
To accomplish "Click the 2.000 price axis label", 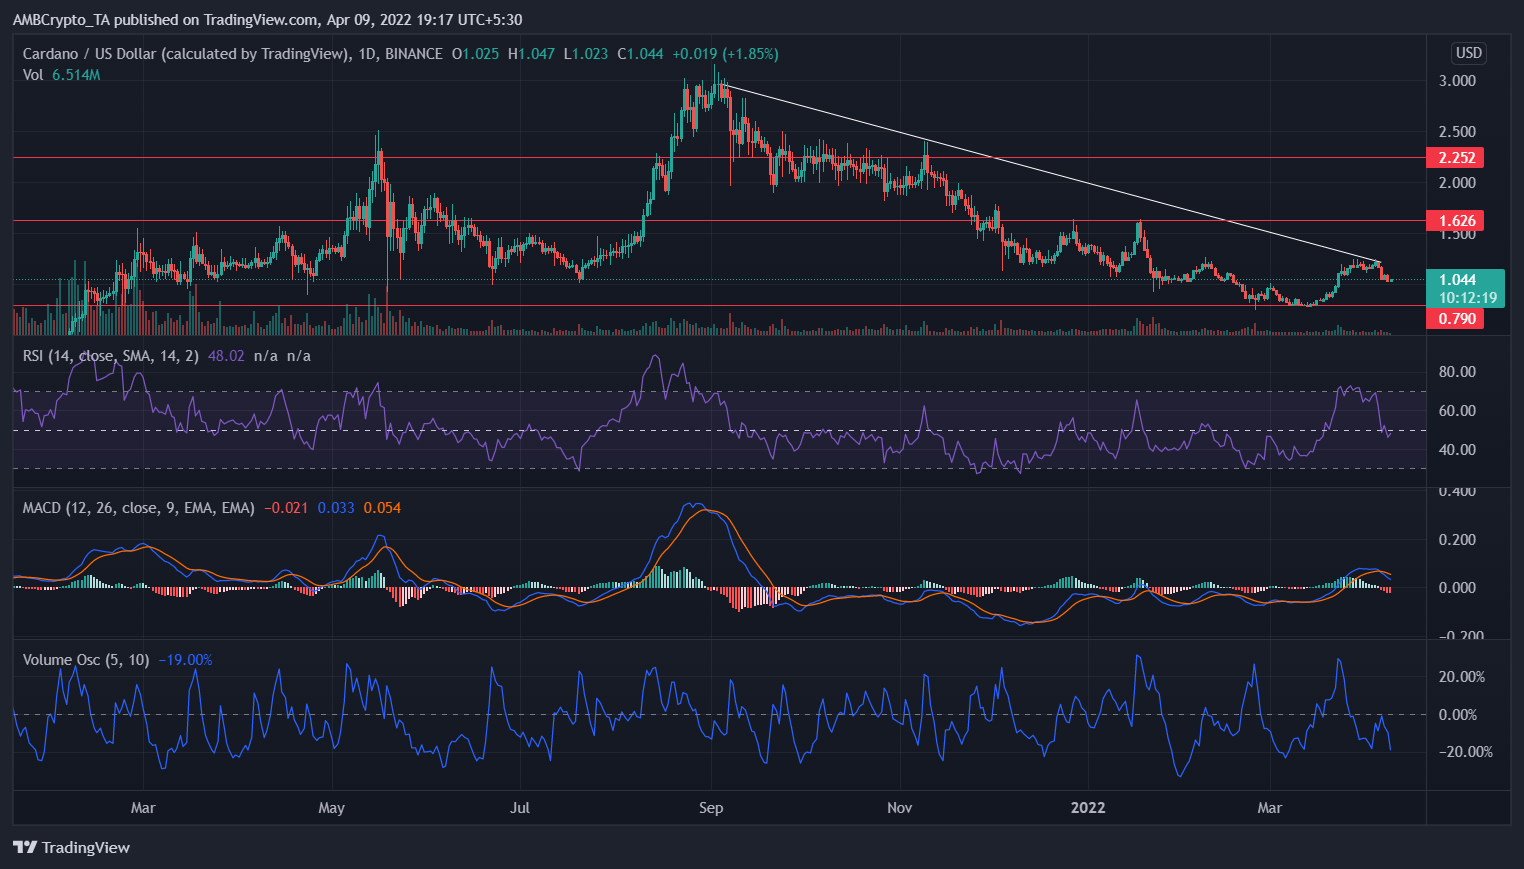I will [1457, 183].
